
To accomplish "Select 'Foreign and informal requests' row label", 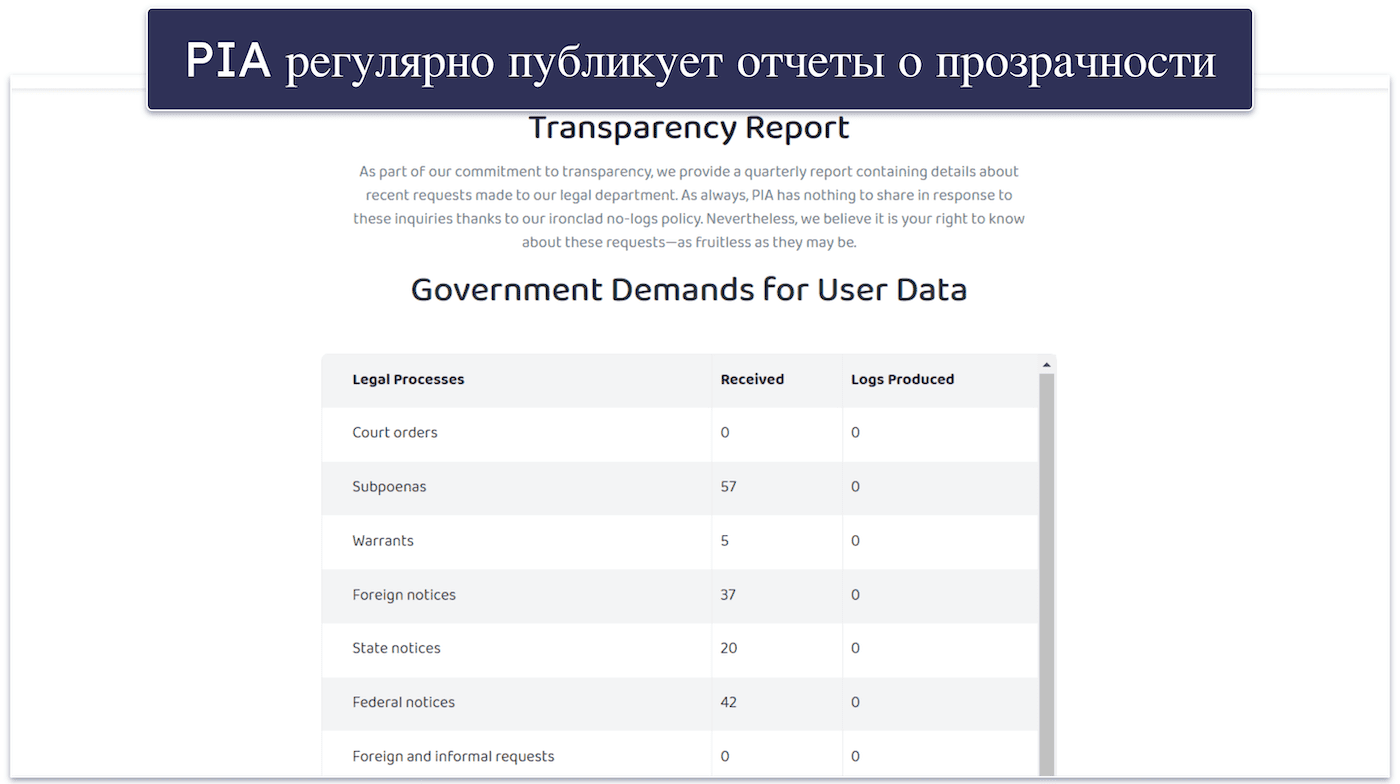I will (453, 756).
